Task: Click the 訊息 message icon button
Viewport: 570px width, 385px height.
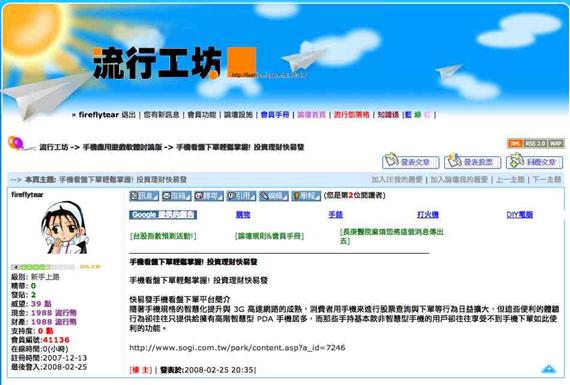Action: [x=144, y=196]
